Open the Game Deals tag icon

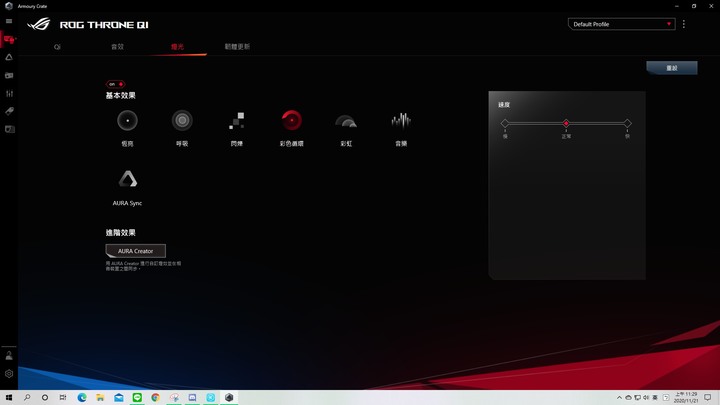click(x=9, y=111)
